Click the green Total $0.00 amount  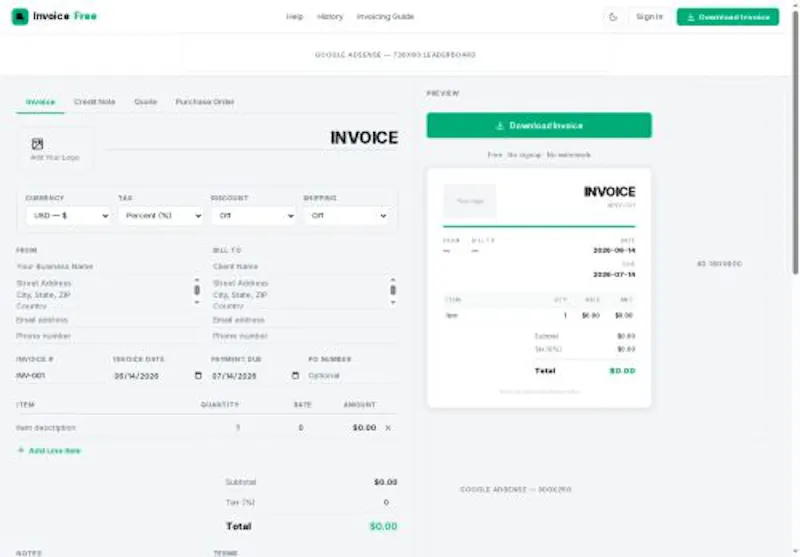[x=383, y=526]
